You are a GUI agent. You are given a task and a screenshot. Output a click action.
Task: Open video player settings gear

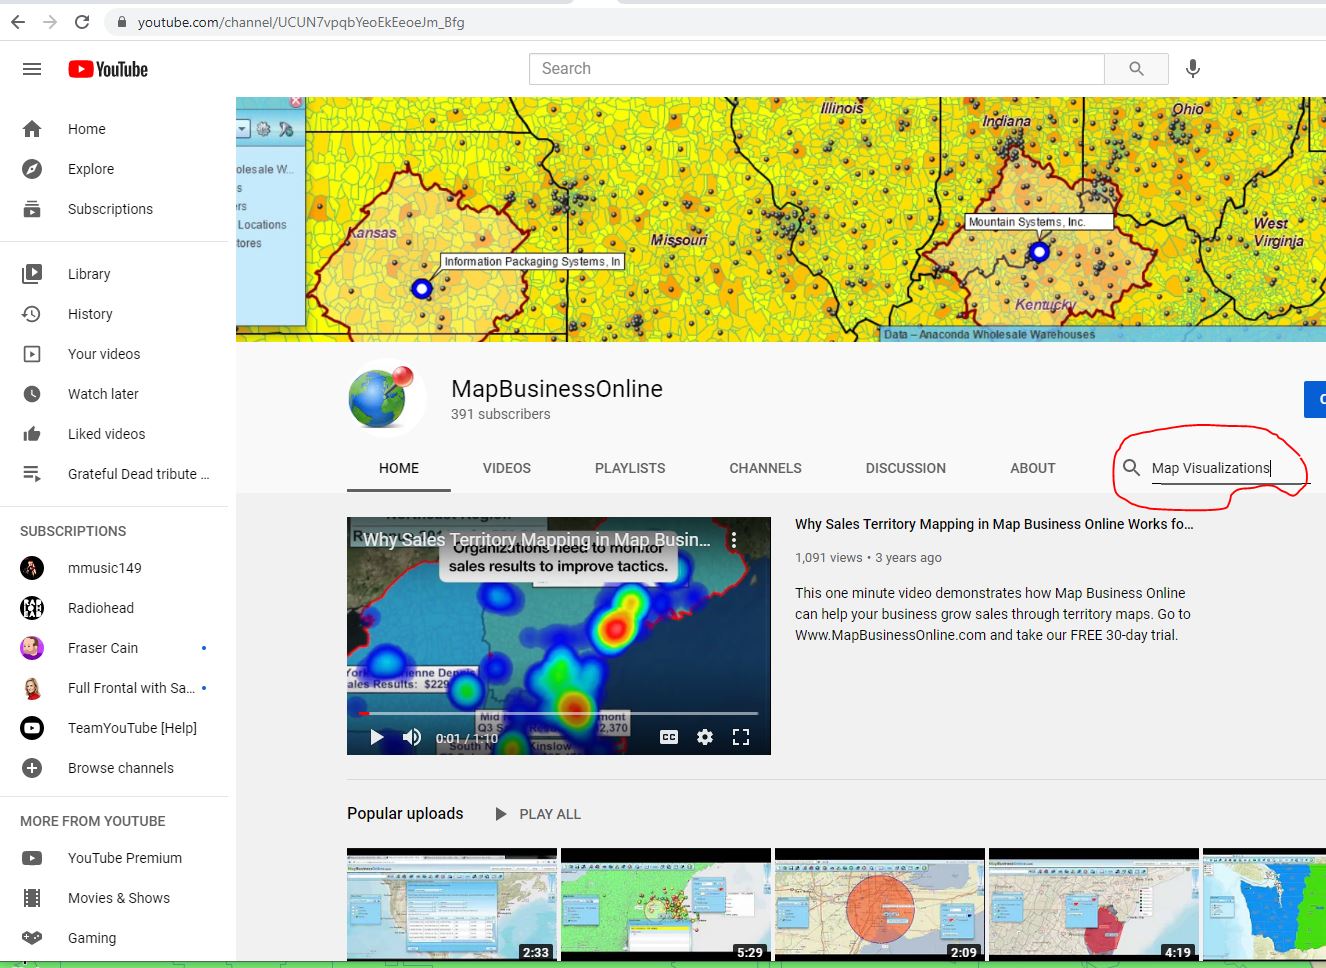705,737
